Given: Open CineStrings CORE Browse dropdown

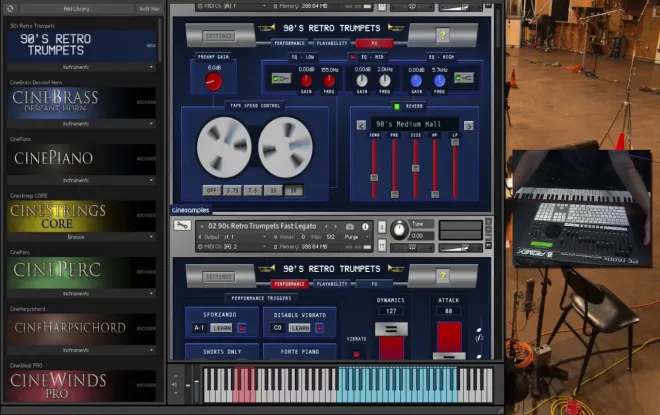Looking at the screenshot, I should click(81, 237).
